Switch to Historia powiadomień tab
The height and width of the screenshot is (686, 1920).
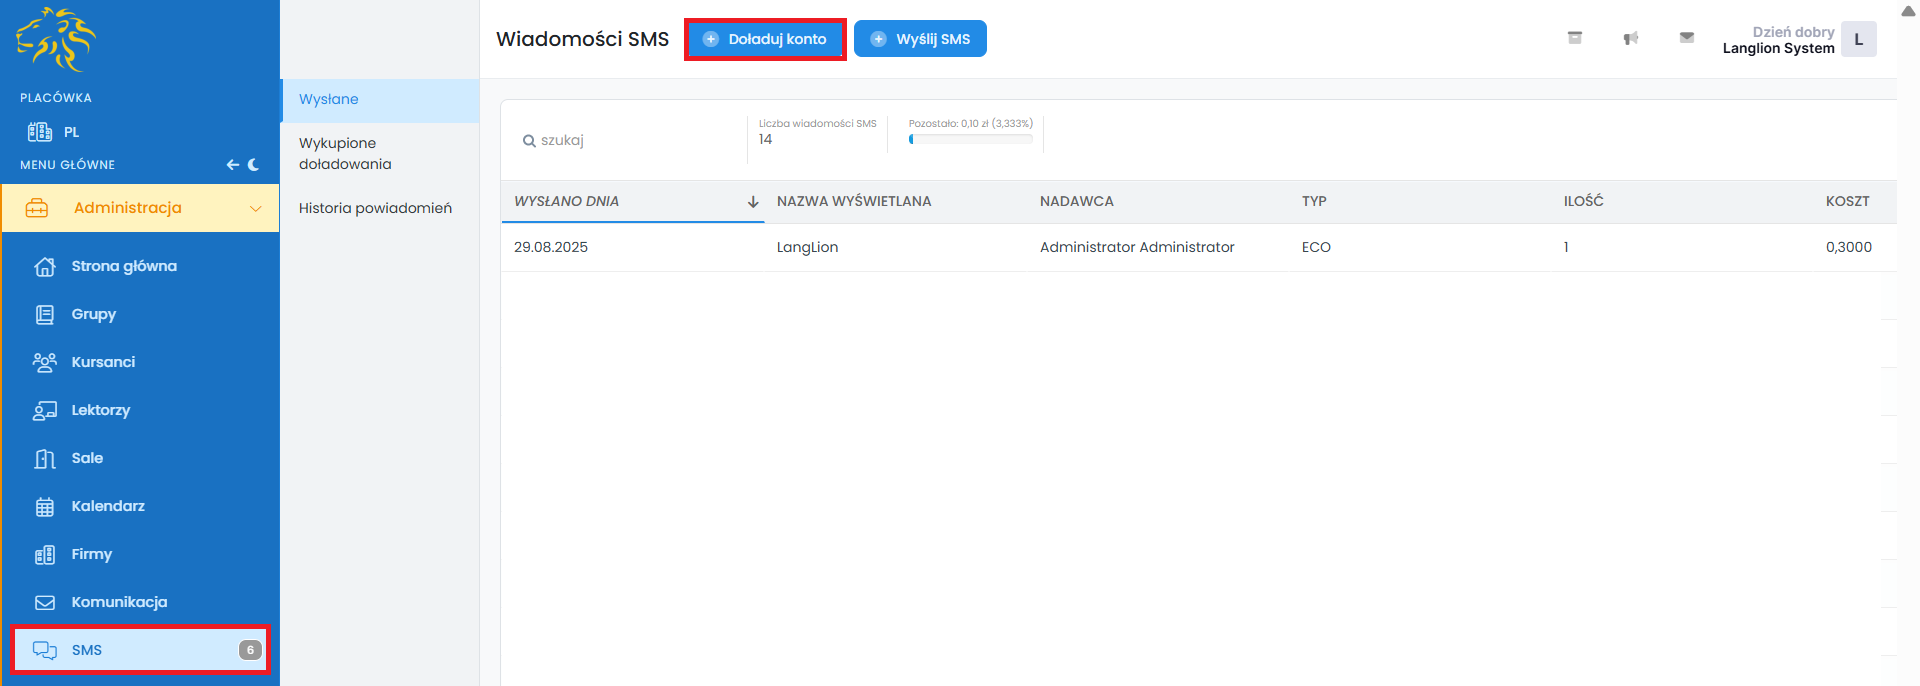pos(375,208)
